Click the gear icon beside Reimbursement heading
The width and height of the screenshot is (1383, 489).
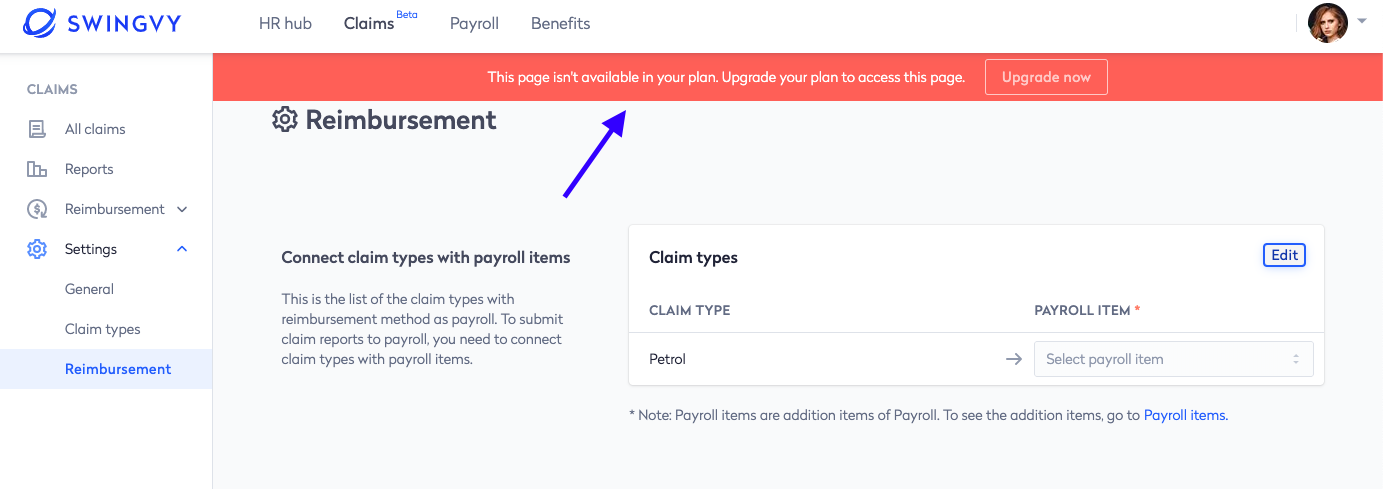pos(285,120)
